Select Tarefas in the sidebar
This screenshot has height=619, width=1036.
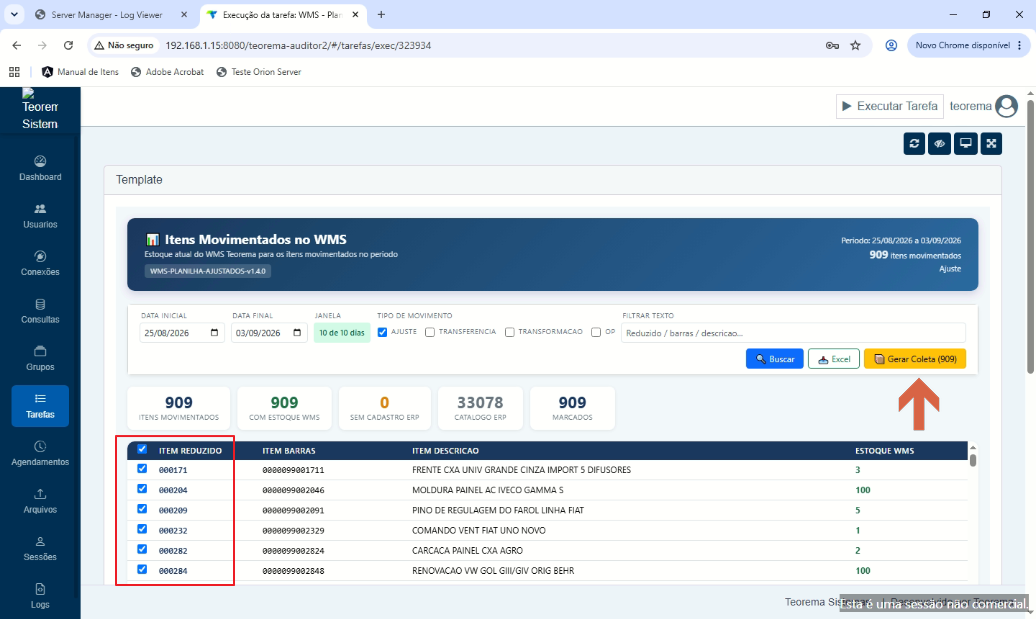(x=40, y=406)
